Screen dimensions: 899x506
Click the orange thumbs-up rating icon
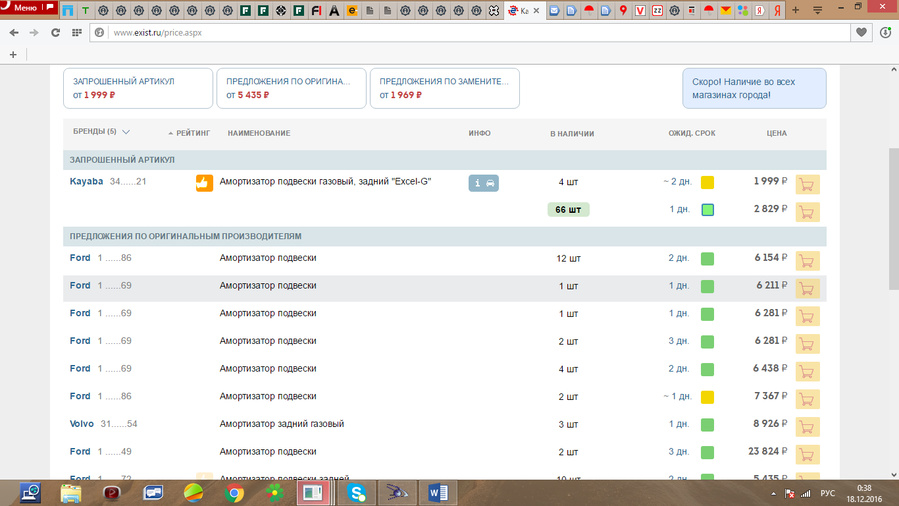click(204, 183)
